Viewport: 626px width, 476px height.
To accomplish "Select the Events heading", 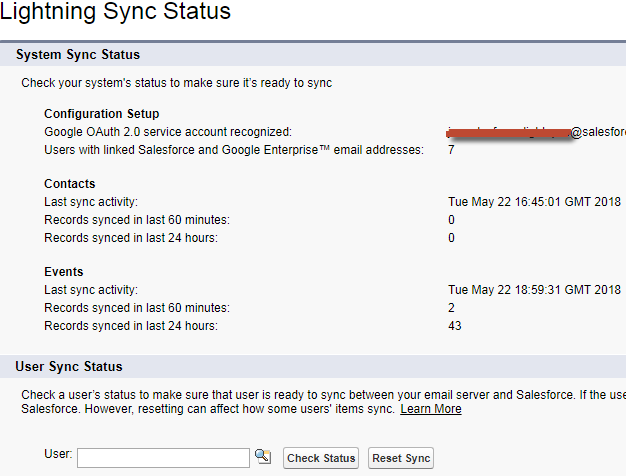I will coord(63,272).
